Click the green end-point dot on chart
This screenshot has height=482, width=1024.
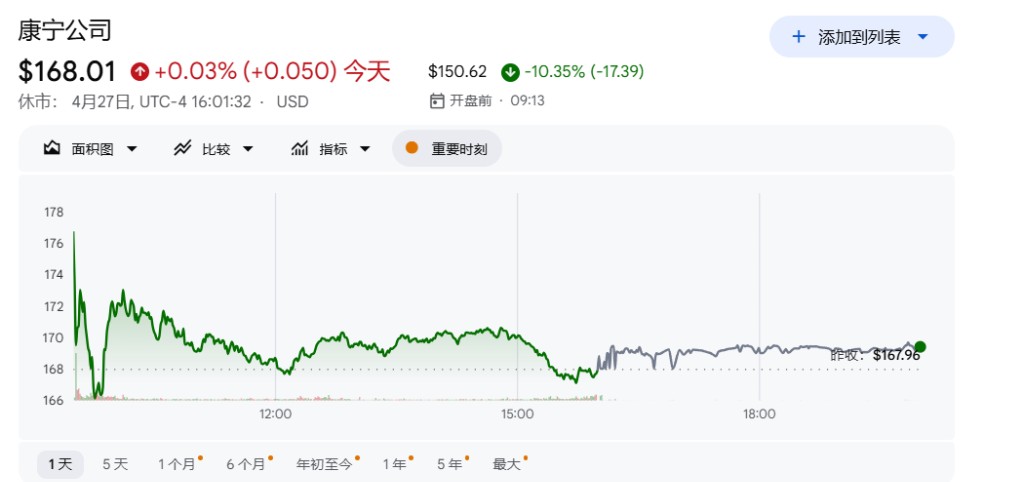point(920,347)
